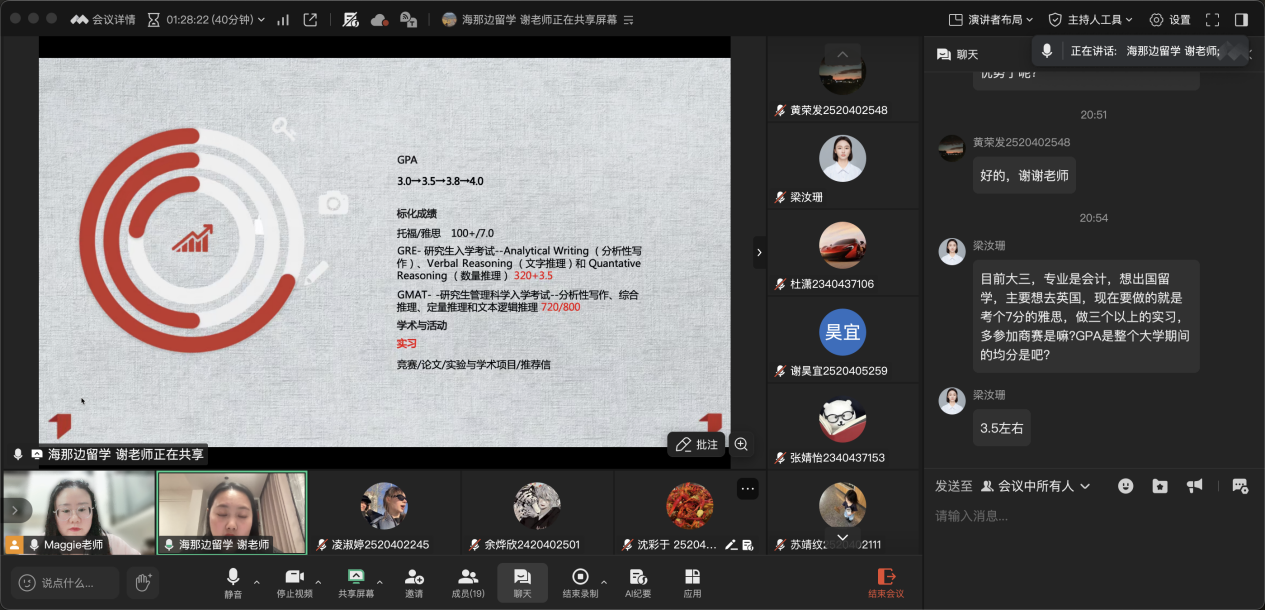Click the raise hand icon

[143, 581]
